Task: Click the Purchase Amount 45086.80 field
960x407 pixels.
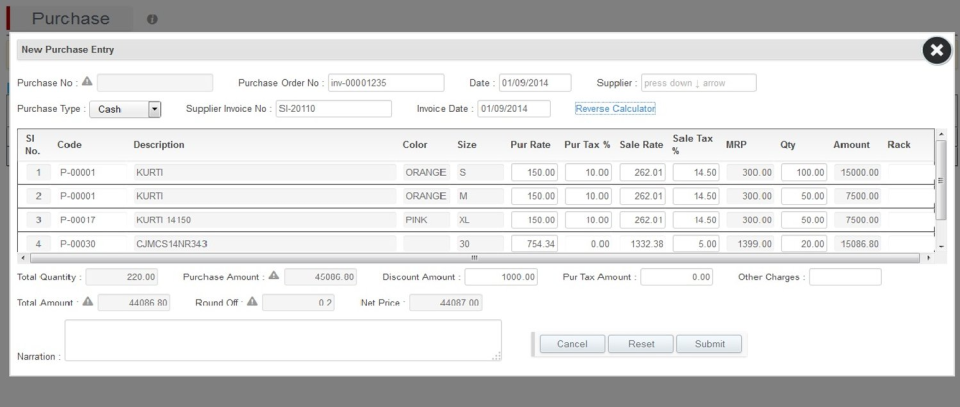Action: [x=321, y=277]
